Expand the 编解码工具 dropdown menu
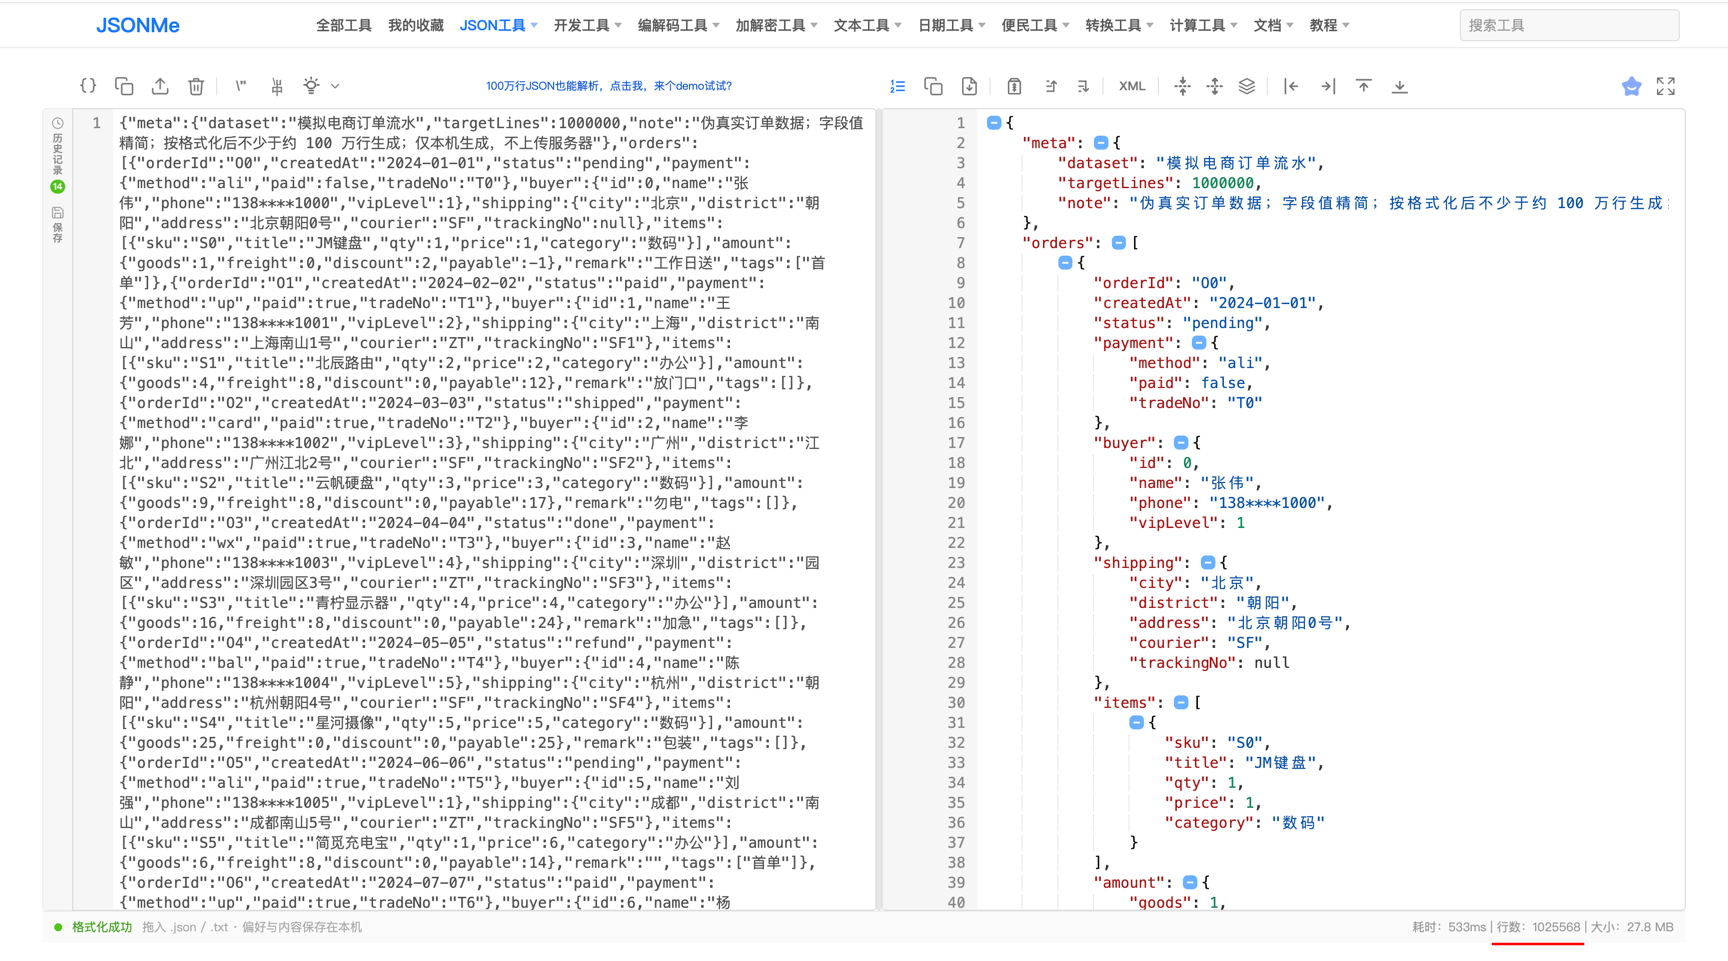Screen dimensions: 1728x961 679,25
